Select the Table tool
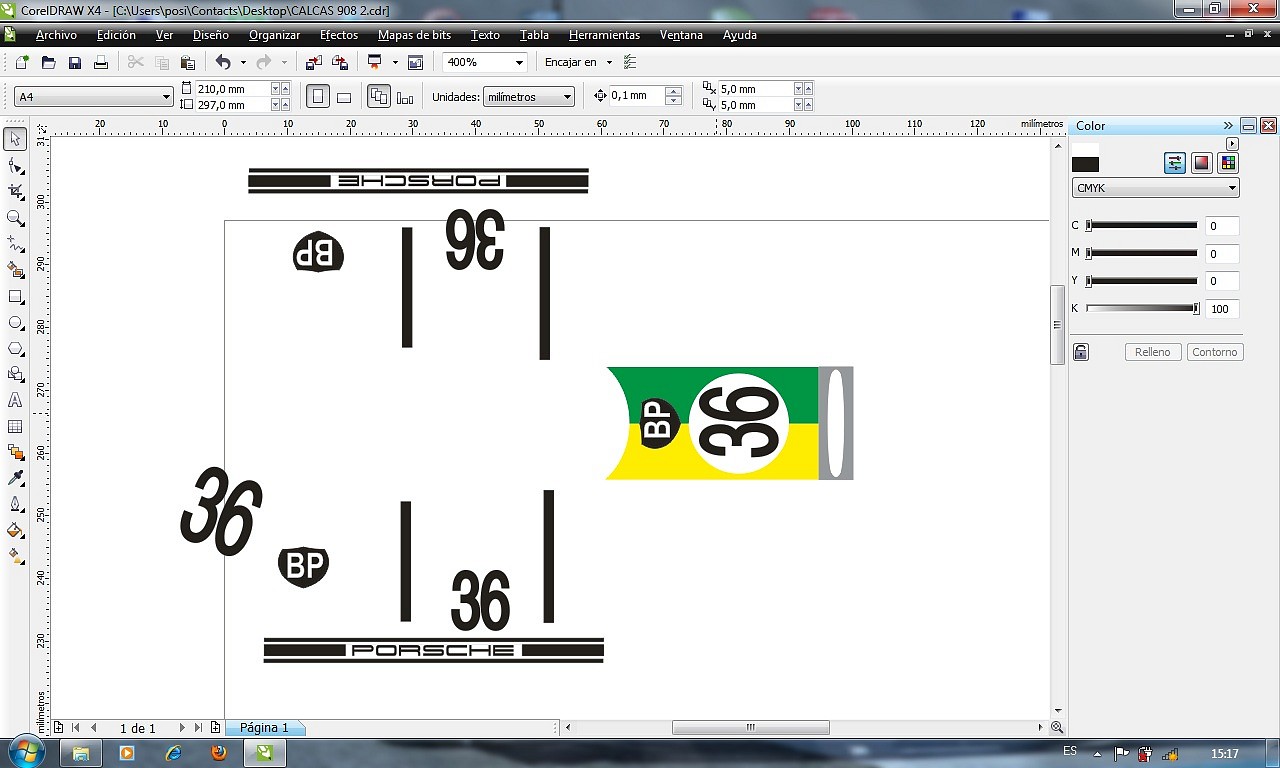Viewport: 1280px width, 768px height. coord(15,427)
